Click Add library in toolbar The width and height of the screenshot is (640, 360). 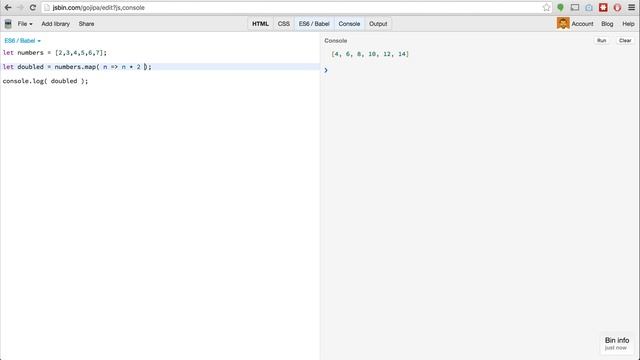pyautogui.click(x=56, y=24)
